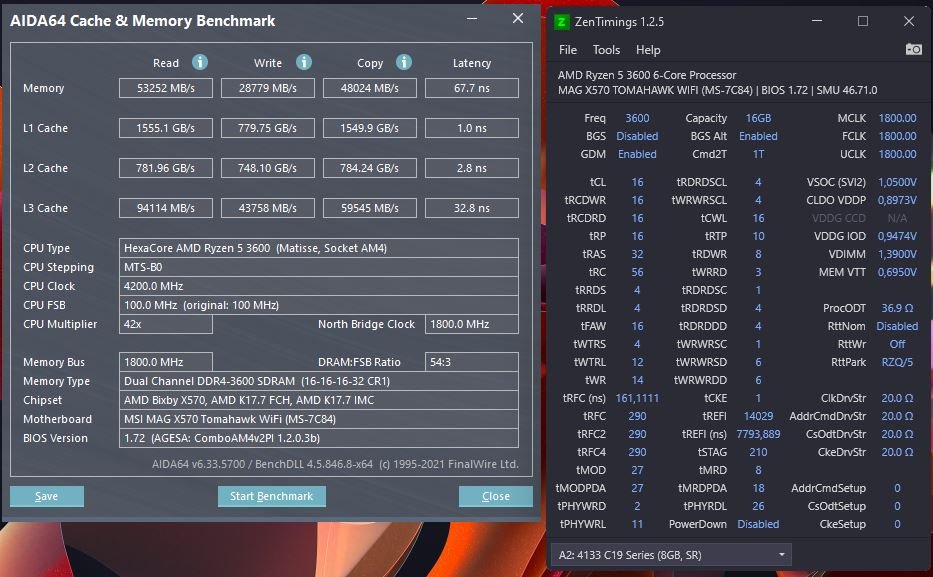Click the ZenTimings green Z app icon
Viewport: 933px width, 577px height.
click(x=561, y=22)
